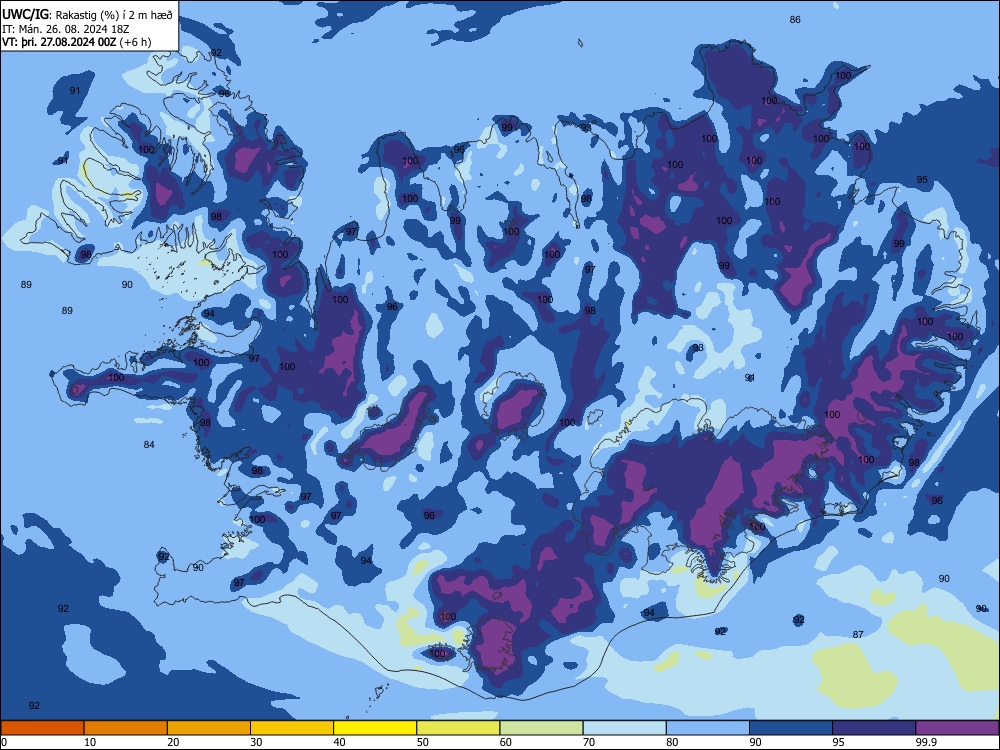
Task: Click the 'UWC/IG' title text
Action: [25, 14]
